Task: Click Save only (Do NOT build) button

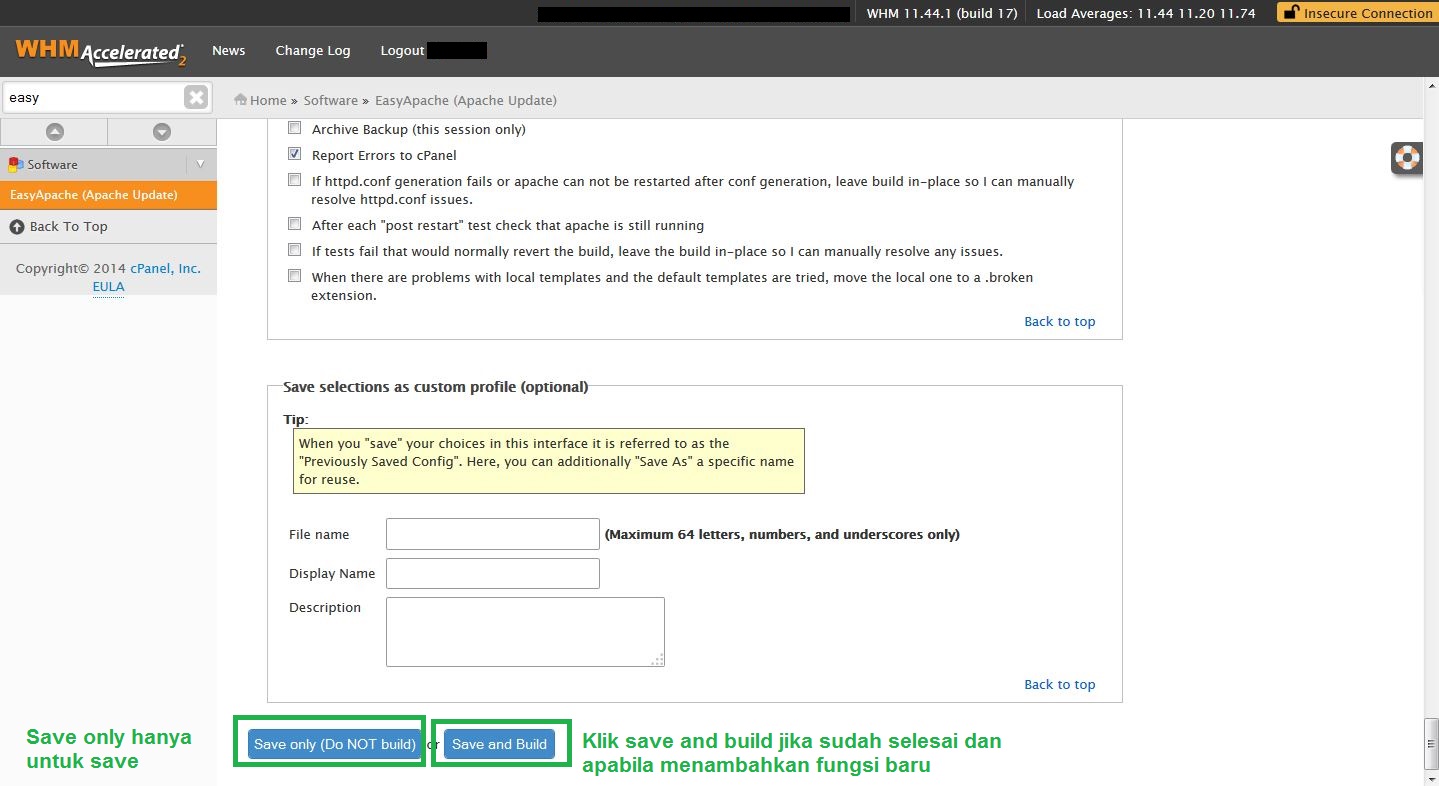Action: [334, 744]
